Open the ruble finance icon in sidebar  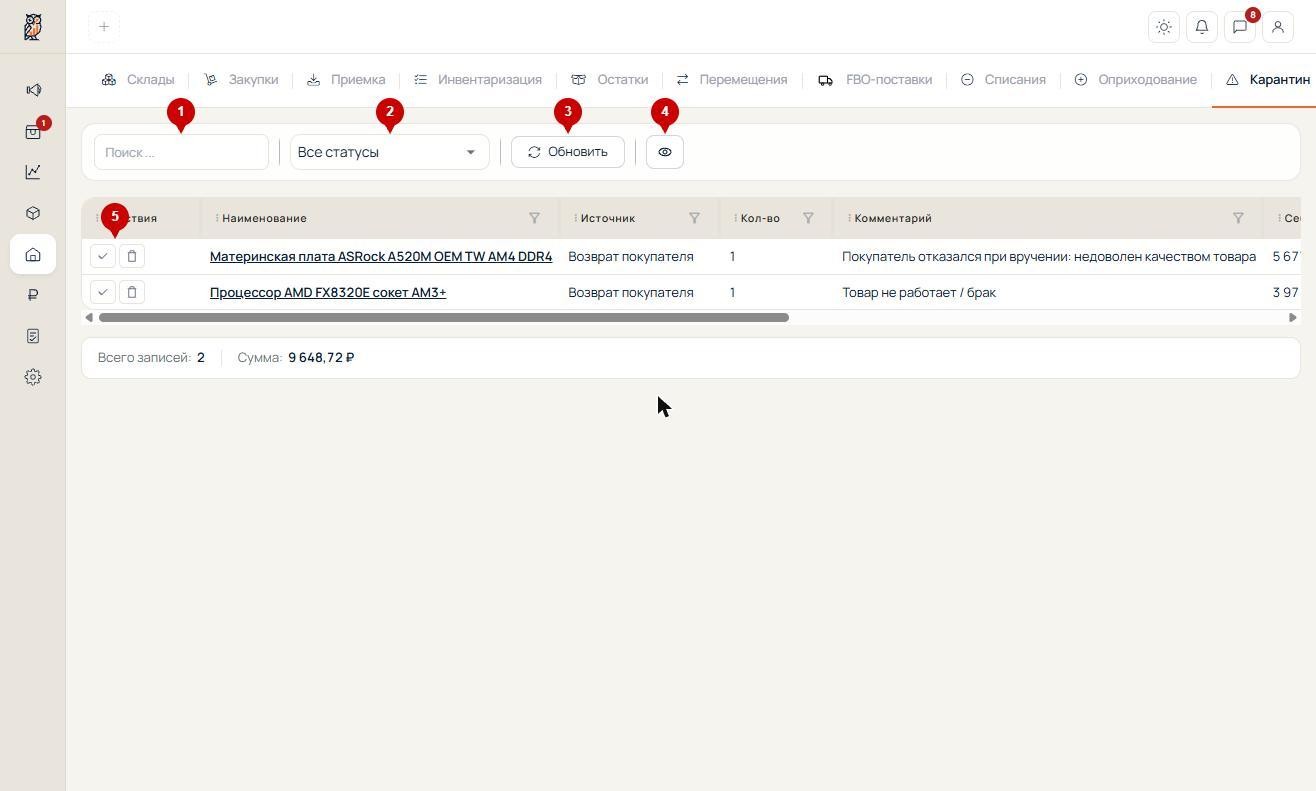click(x=33, y=295)
